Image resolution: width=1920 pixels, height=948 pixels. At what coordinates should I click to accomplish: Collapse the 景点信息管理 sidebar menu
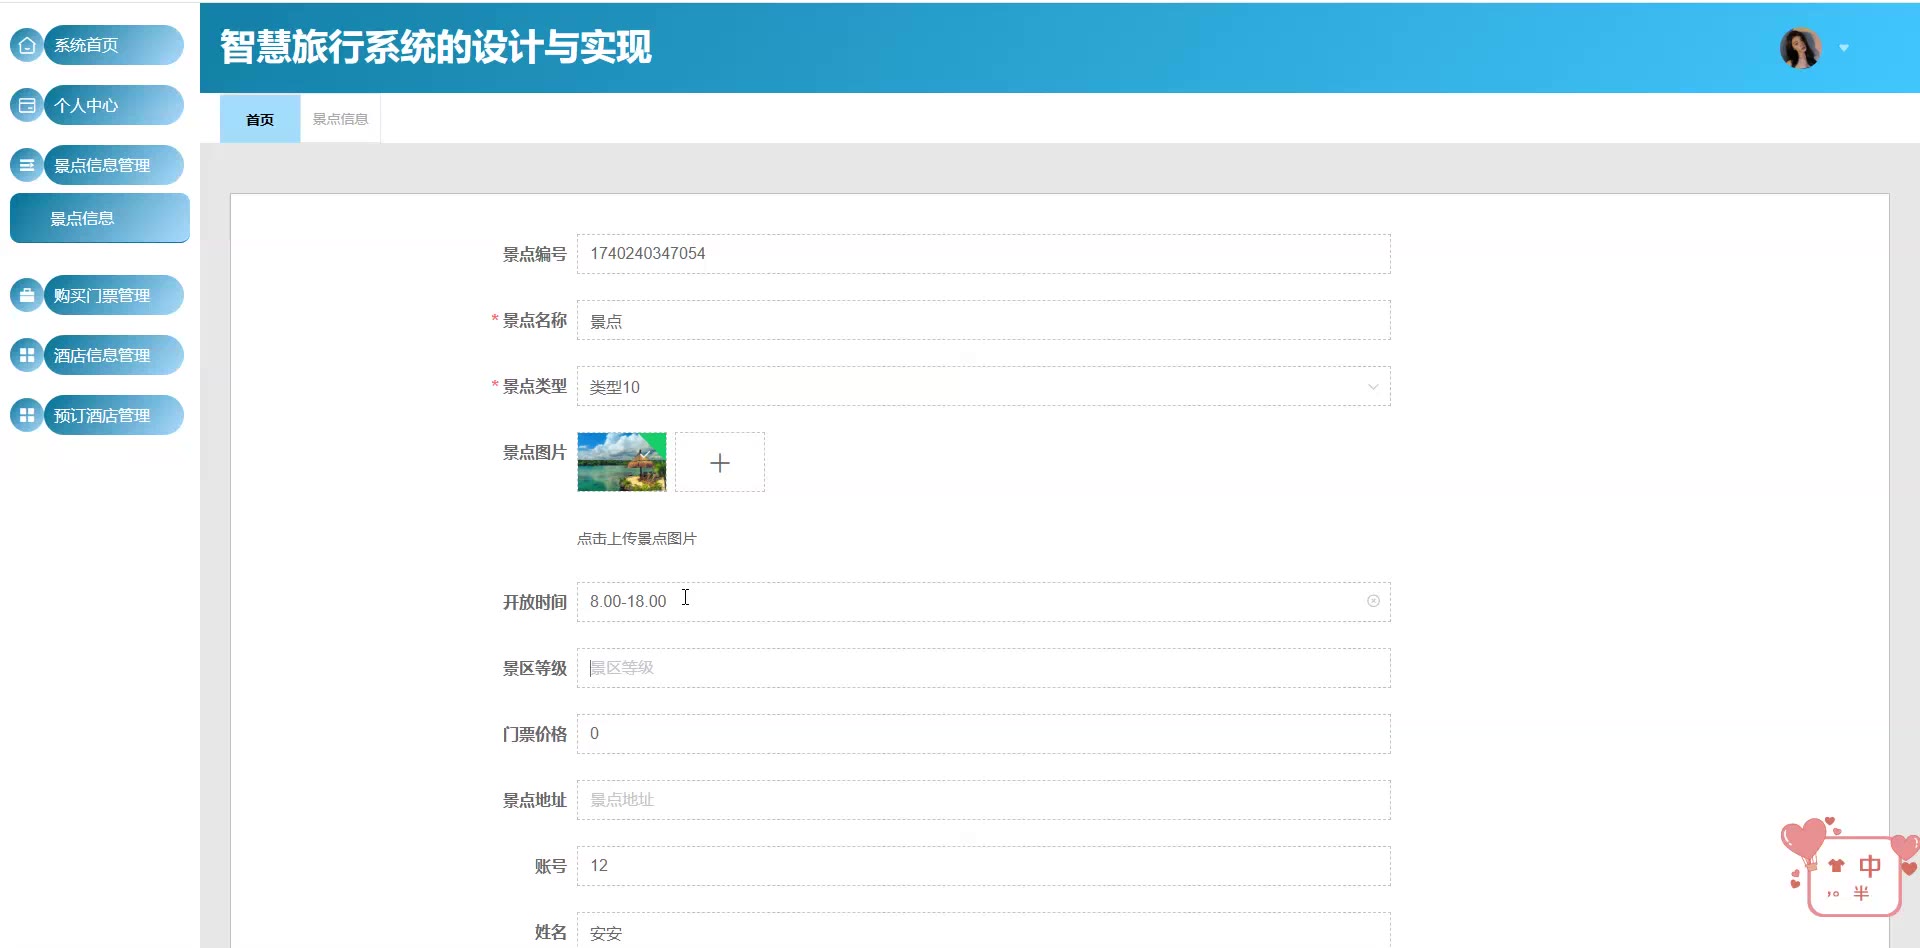point(114,165)
